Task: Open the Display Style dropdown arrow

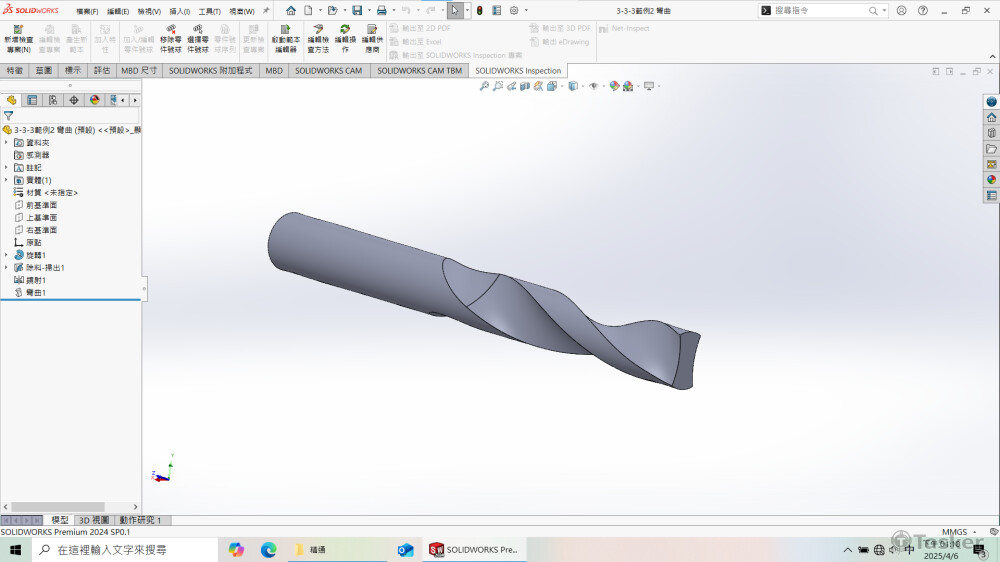Action: 583,86
